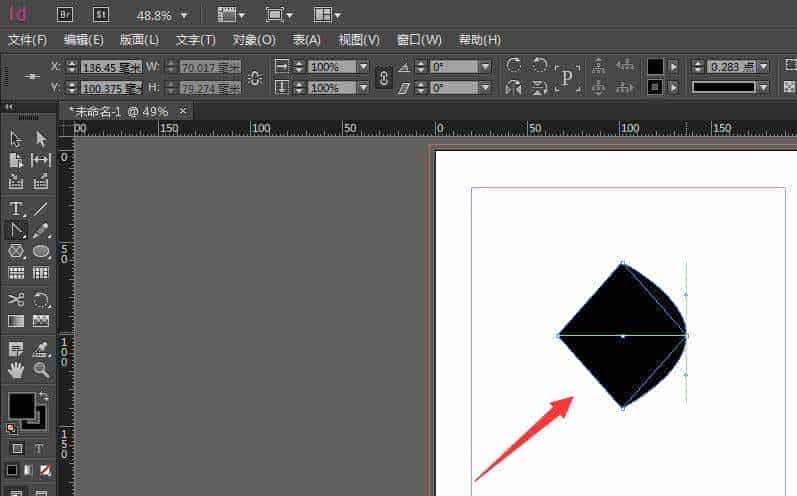Click rotate 90° clockwise icon
Screen dimensions: 797x496
[x=514, y=65]
